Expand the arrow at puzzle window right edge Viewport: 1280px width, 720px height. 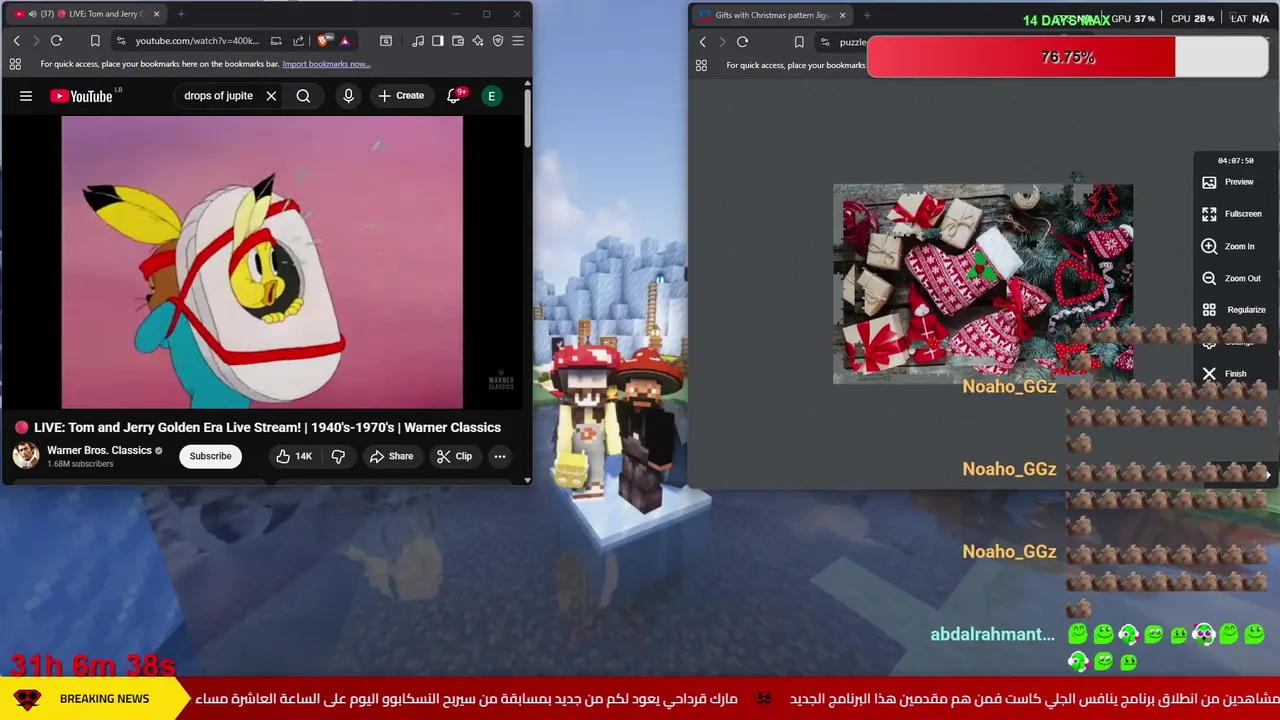pos(1267,475)
